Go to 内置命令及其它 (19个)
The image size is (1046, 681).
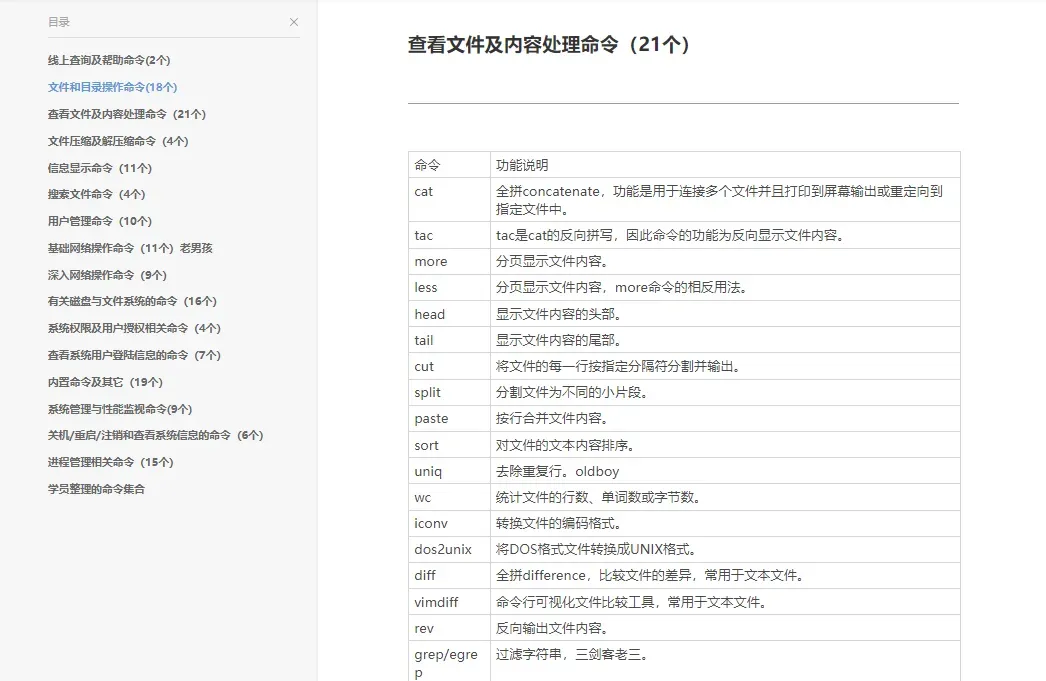click(105, 382)
